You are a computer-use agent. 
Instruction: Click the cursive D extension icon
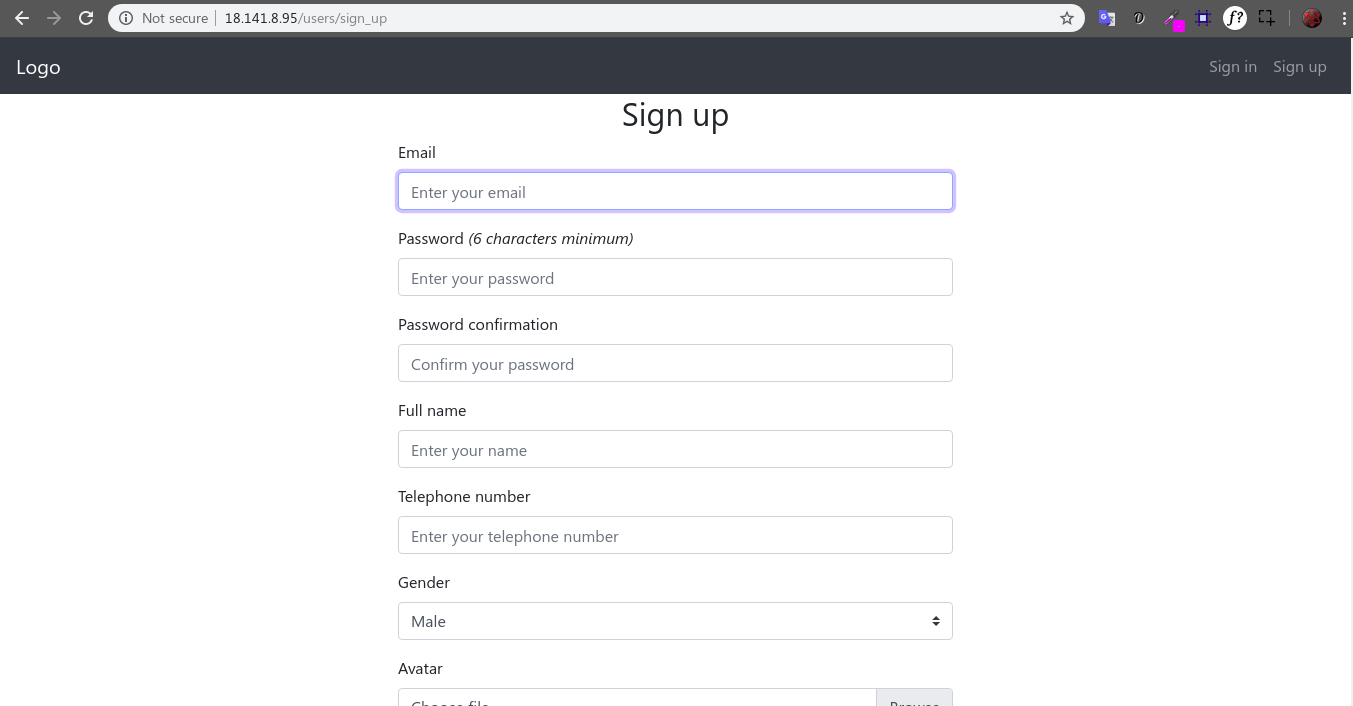1139,18
